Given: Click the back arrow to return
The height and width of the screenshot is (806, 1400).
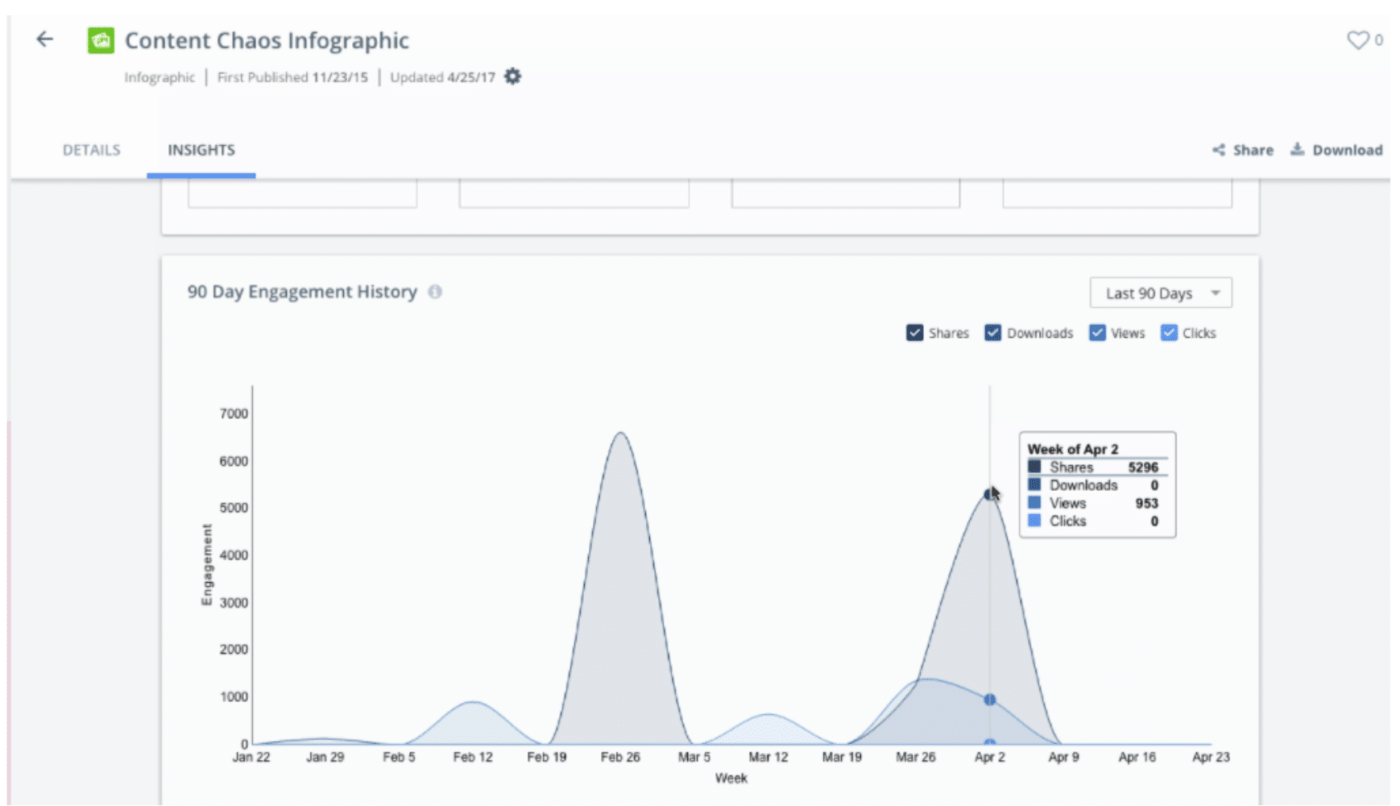Looking at the screenshot, I should point(44,40).
